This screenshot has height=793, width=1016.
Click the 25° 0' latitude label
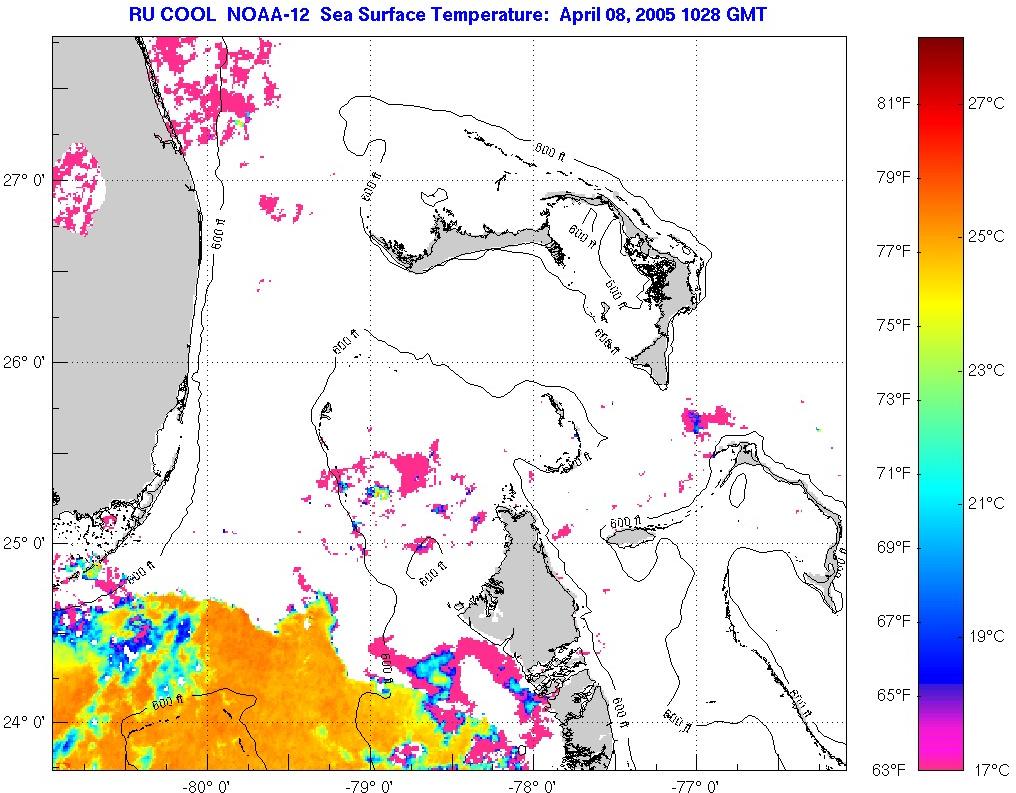pyautogui.click(x=22, y=543)
